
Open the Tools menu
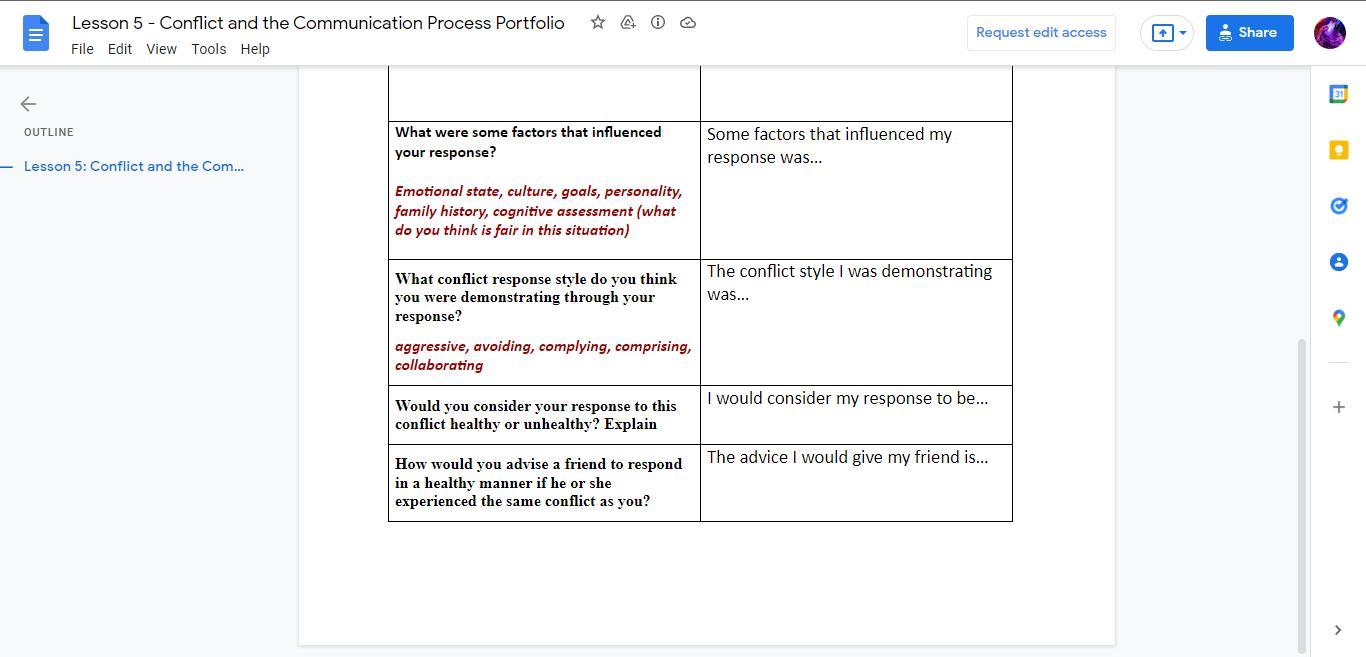208,49
